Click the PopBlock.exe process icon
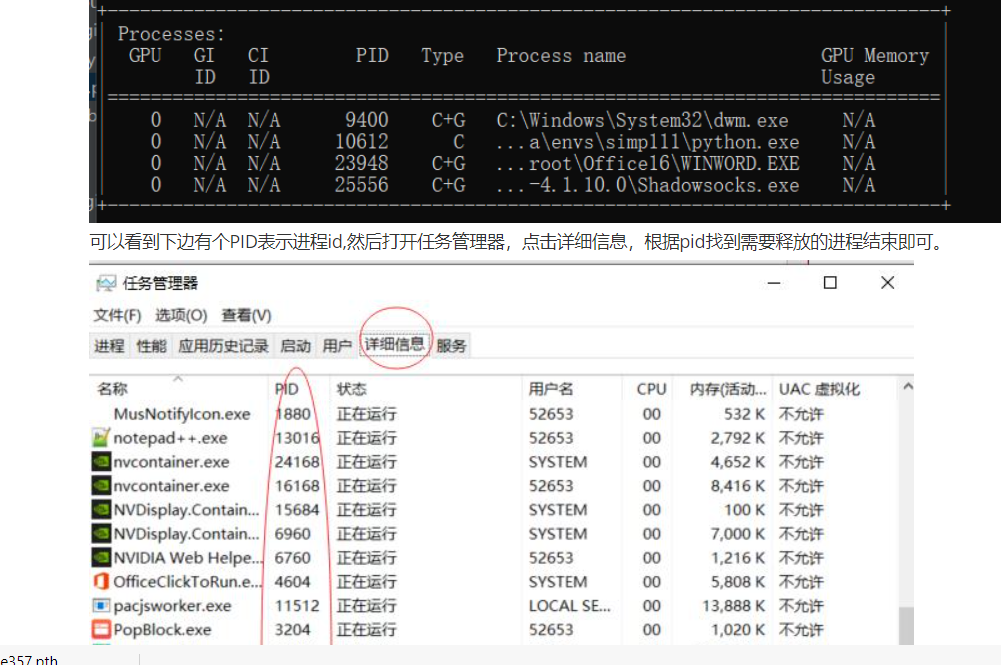 coord(101,629)
